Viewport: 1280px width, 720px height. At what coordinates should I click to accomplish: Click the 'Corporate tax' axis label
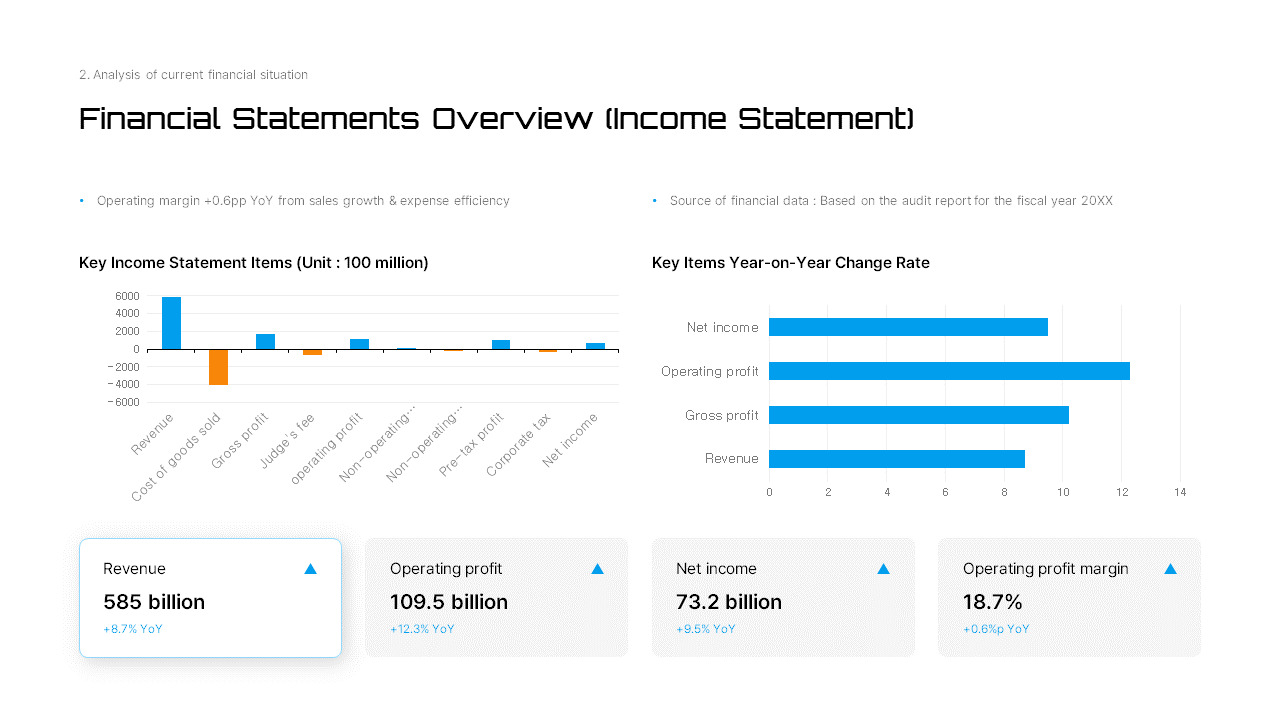[519, 444]
